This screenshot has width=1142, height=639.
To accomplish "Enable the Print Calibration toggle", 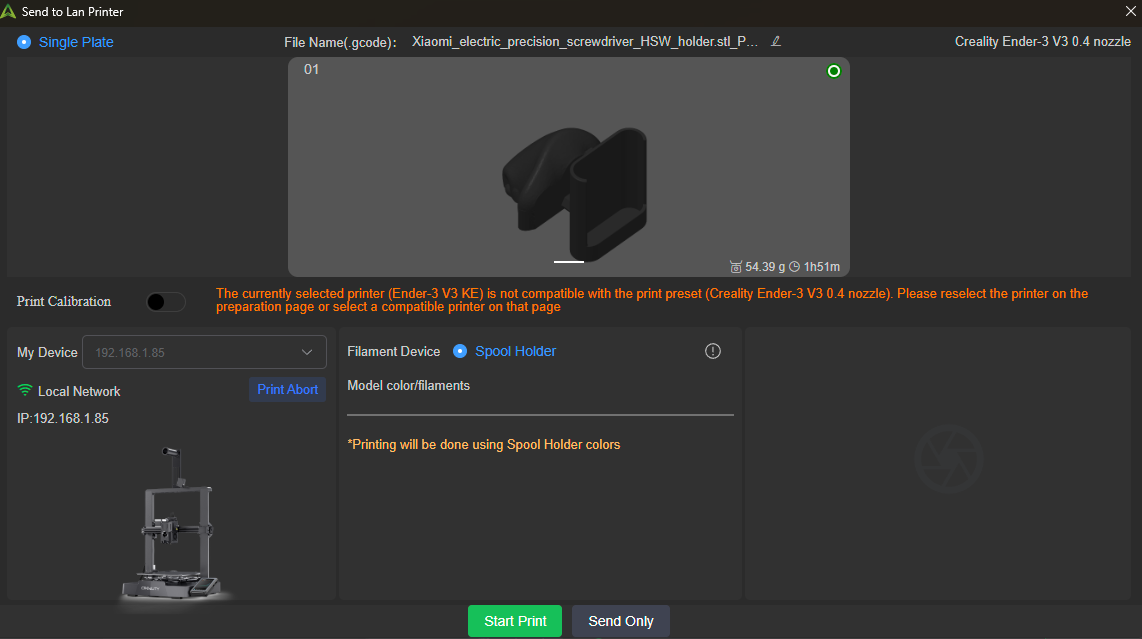I will pos(165,302).
